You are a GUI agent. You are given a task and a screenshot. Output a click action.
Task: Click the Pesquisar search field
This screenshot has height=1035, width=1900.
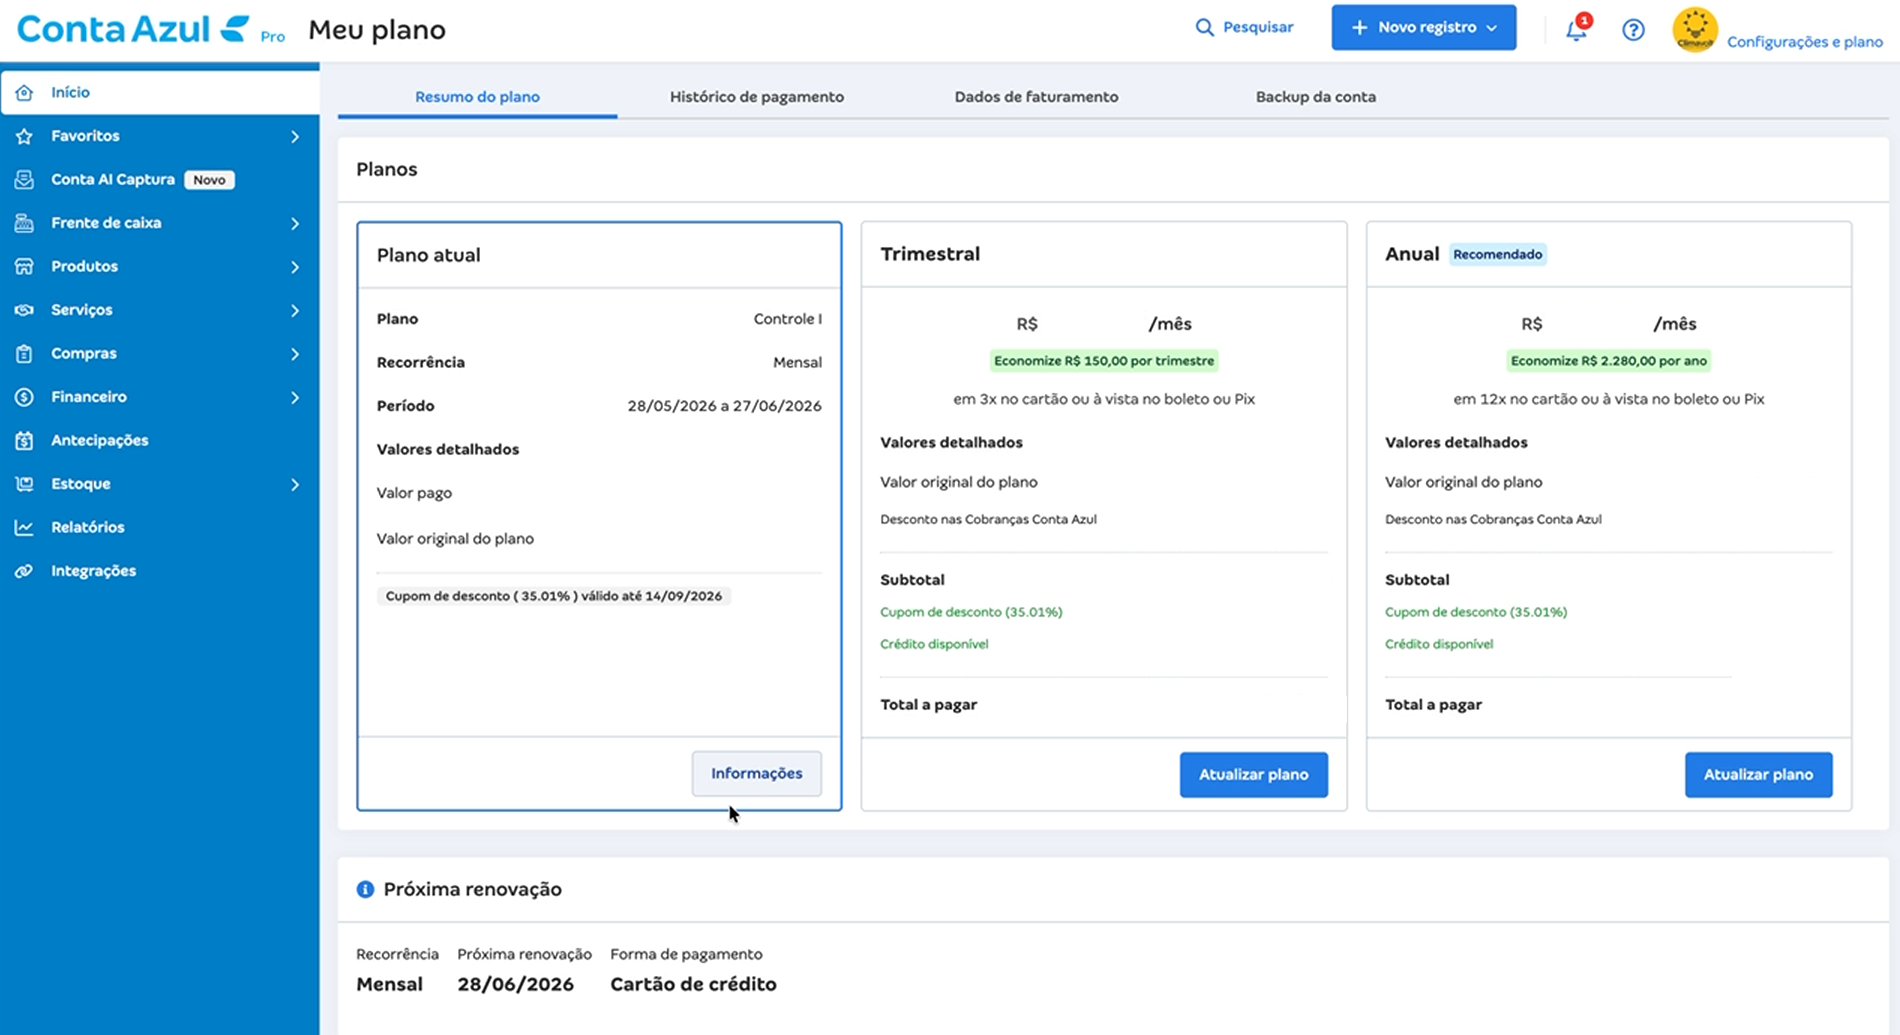[x=1244, y=27]
